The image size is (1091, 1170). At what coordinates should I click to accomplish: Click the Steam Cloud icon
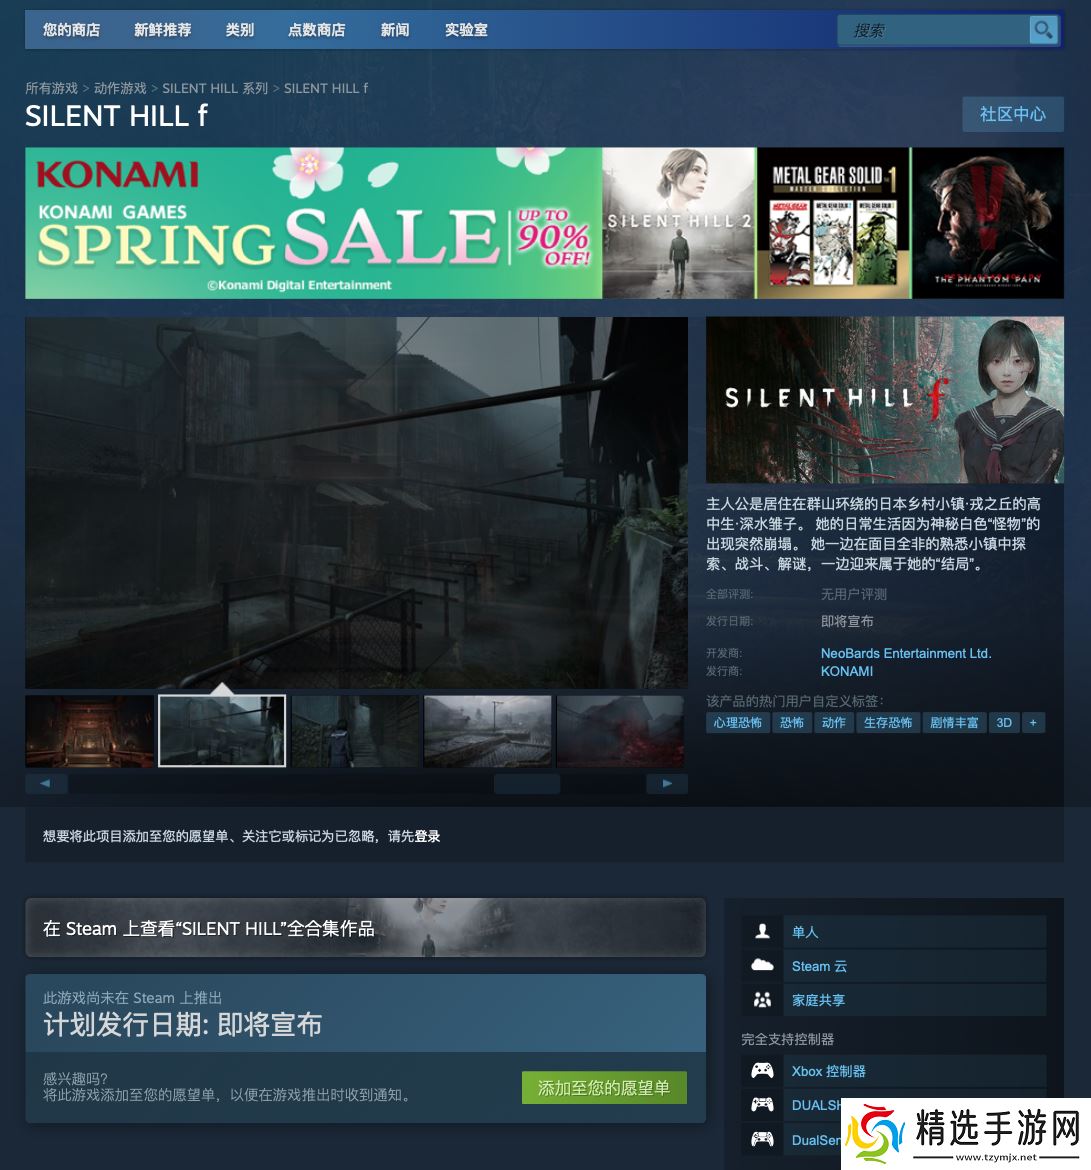762,965
